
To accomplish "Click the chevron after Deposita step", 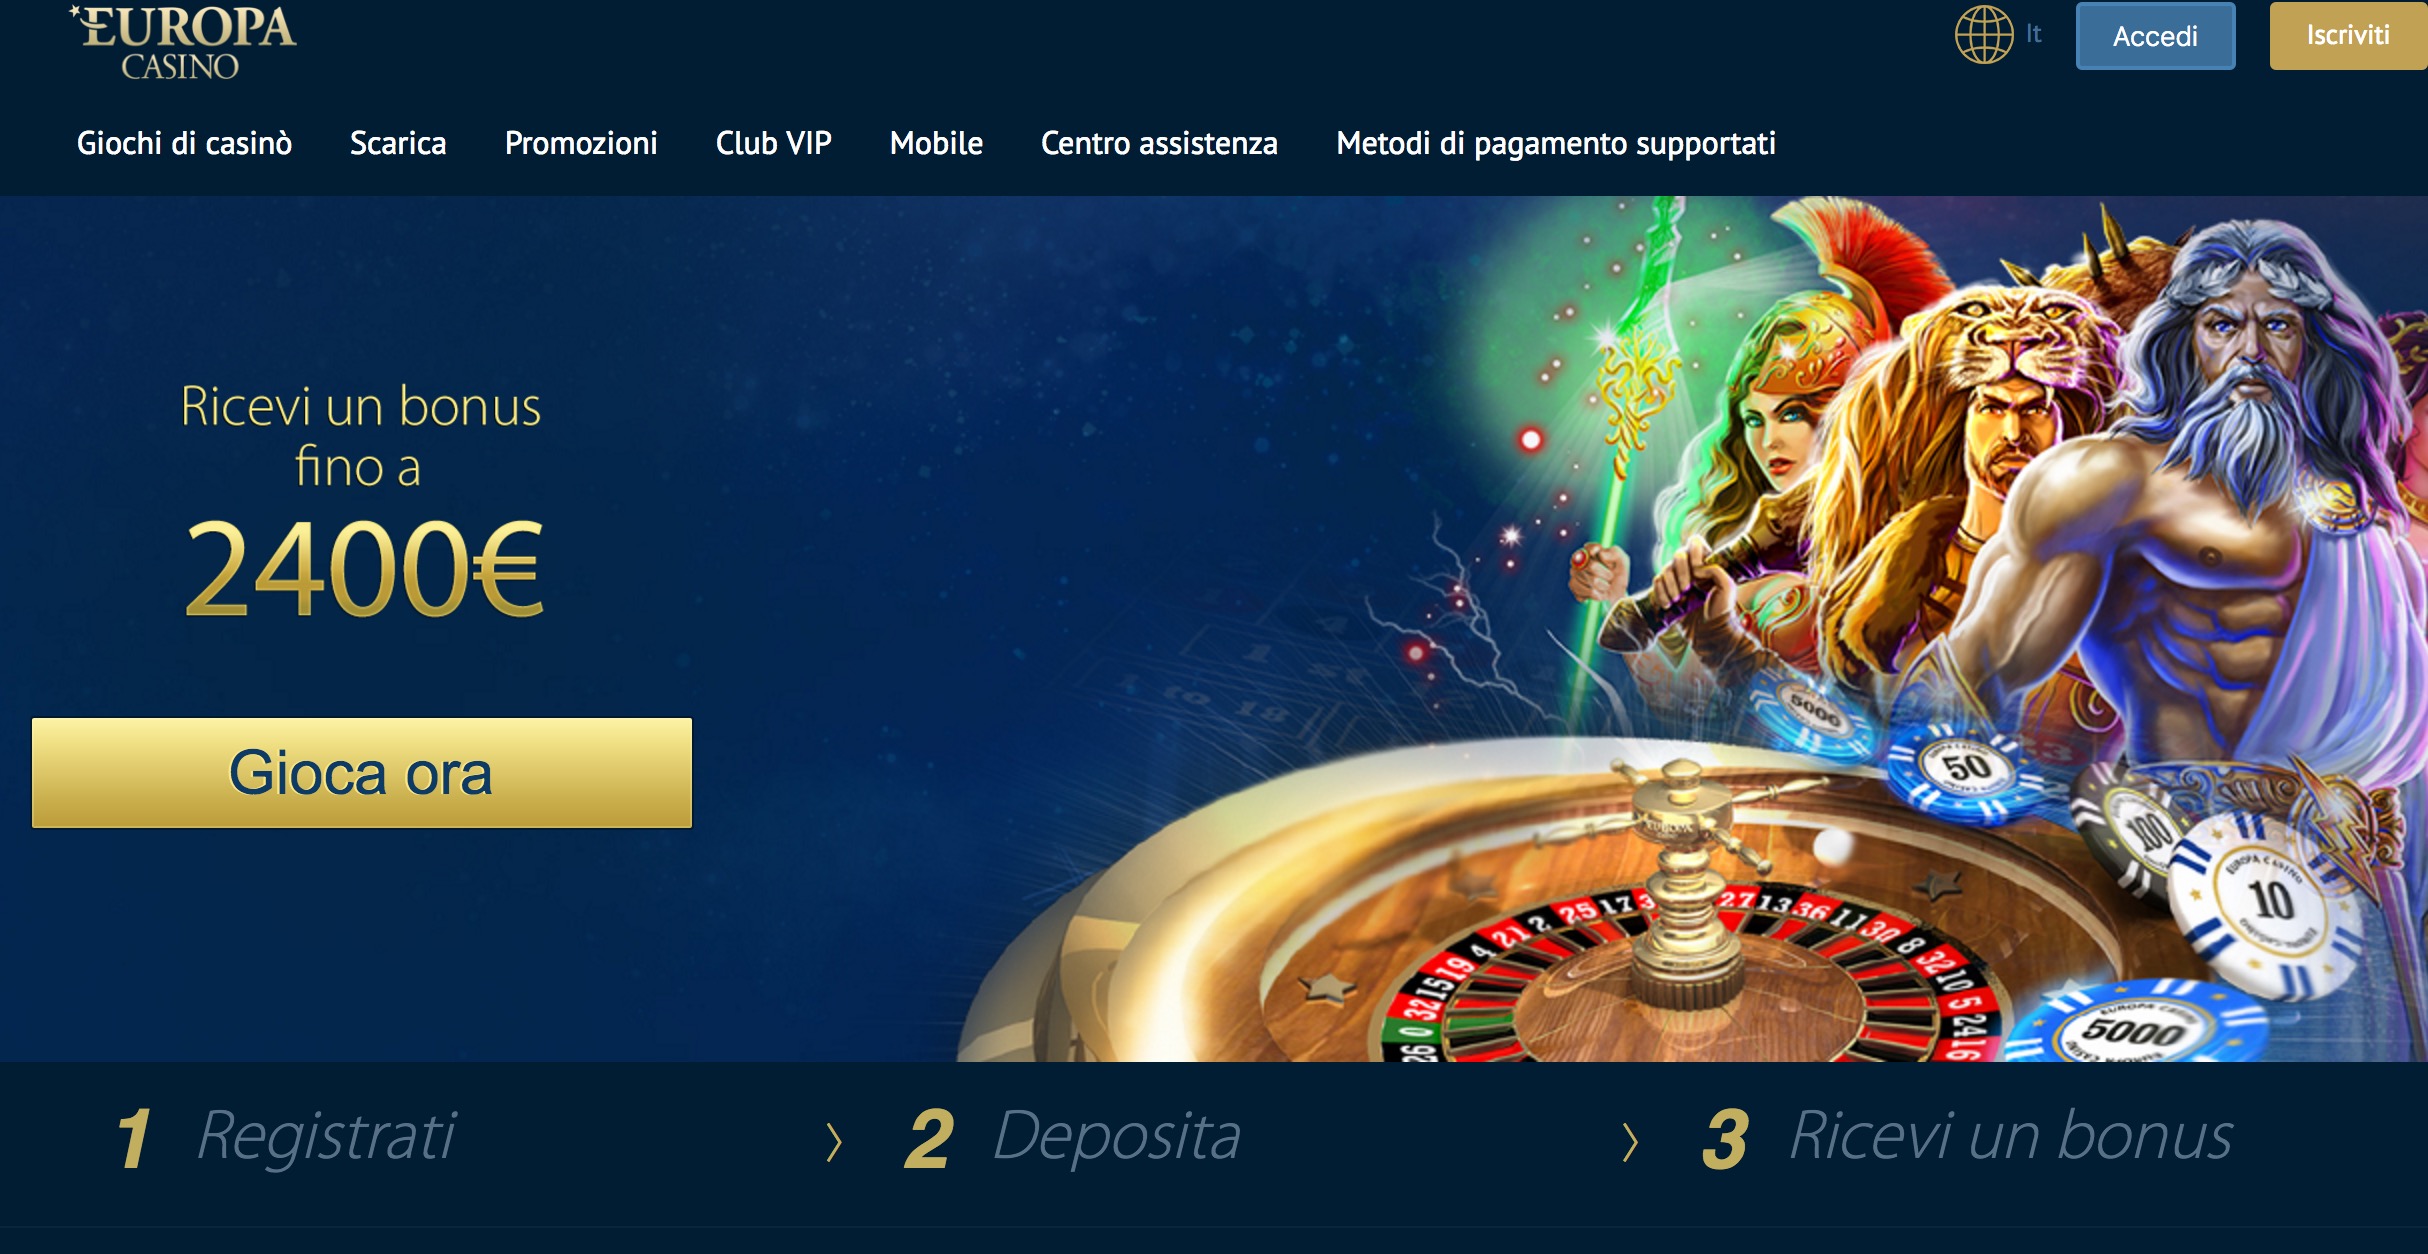I will coord(1630,1142).
